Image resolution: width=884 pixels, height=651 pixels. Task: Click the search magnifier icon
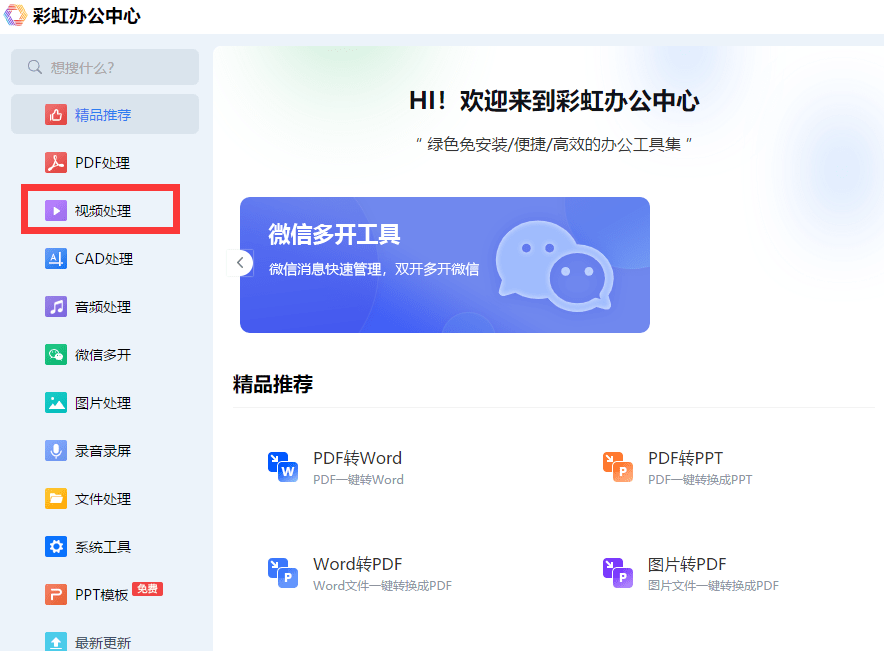pos(35,67)
